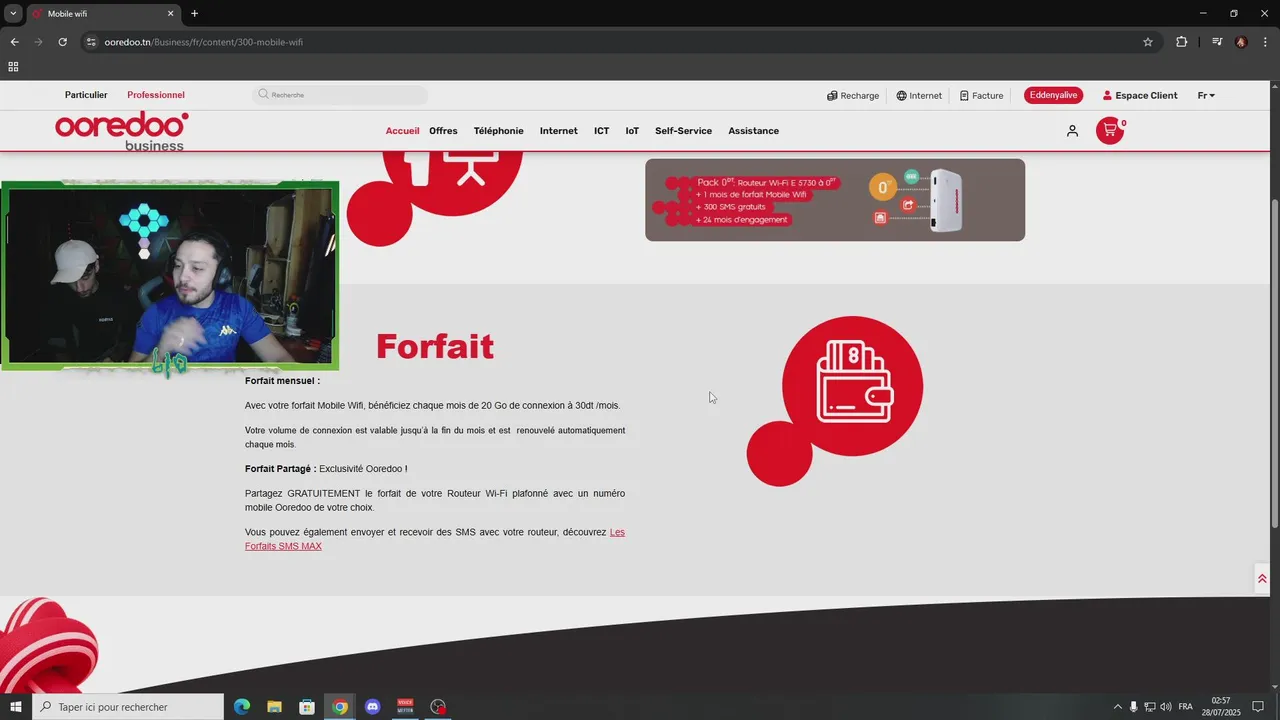Image resolution: width=1280 pixels, height=720 pixels.
Task: Click the page vertical scrollbar
Action: 1274,364
